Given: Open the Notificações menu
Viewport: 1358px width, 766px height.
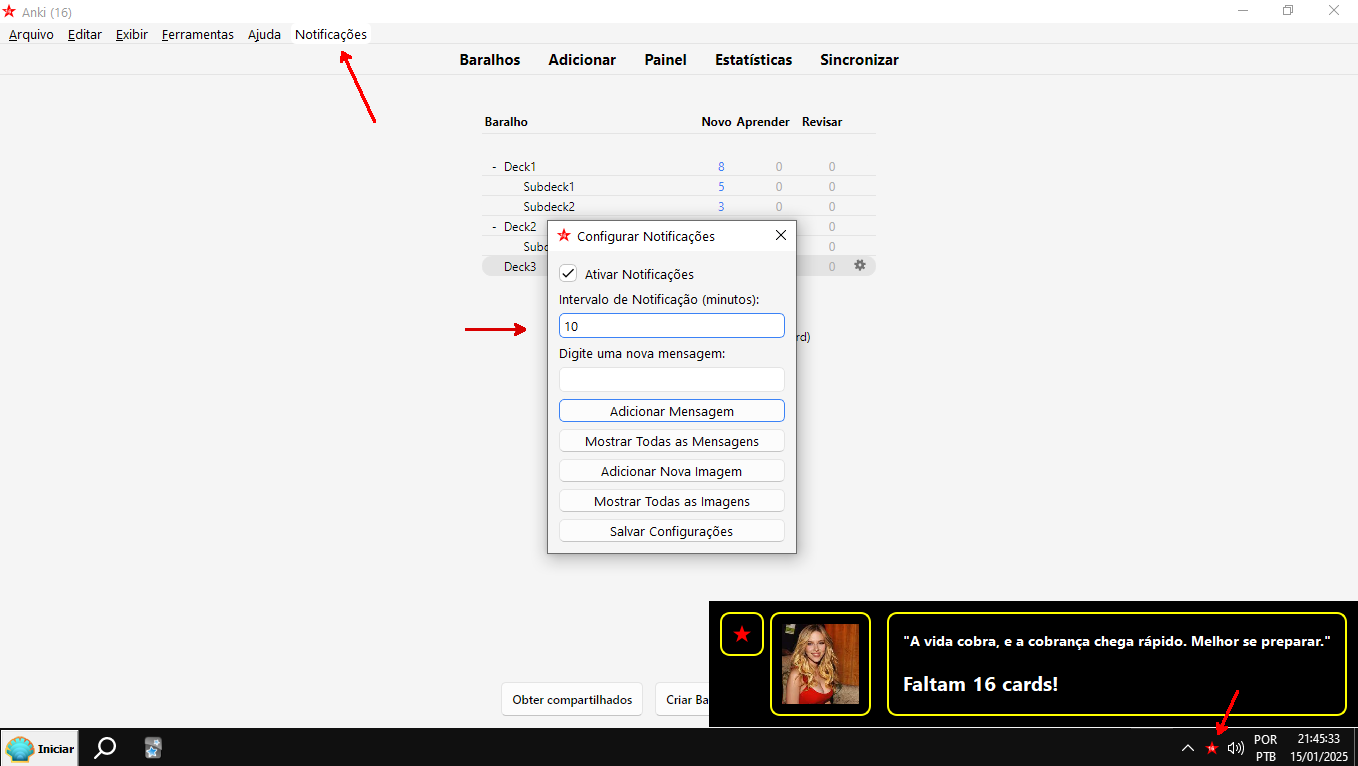Looking at the screenshot, I should (x=330, y=34).
